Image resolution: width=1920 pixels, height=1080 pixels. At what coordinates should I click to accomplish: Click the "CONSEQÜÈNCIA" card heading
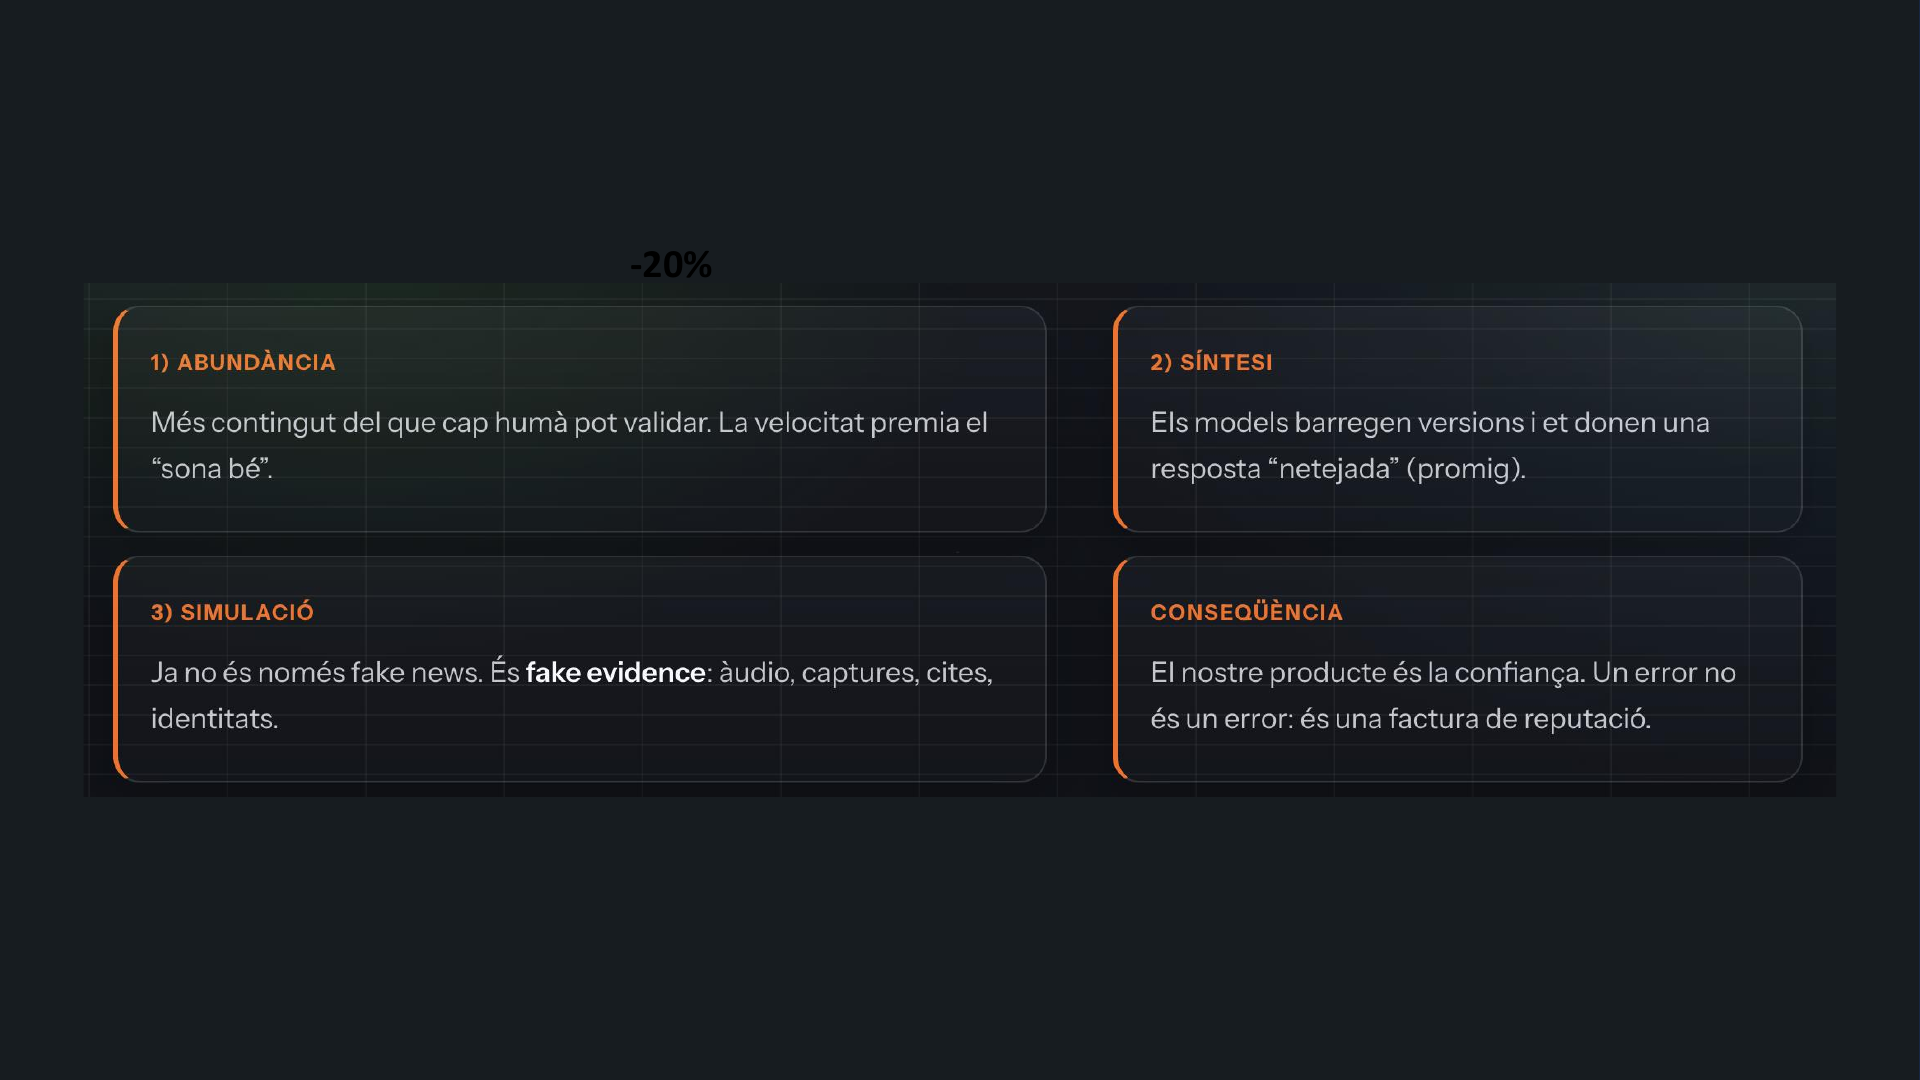coord(1246,612)
